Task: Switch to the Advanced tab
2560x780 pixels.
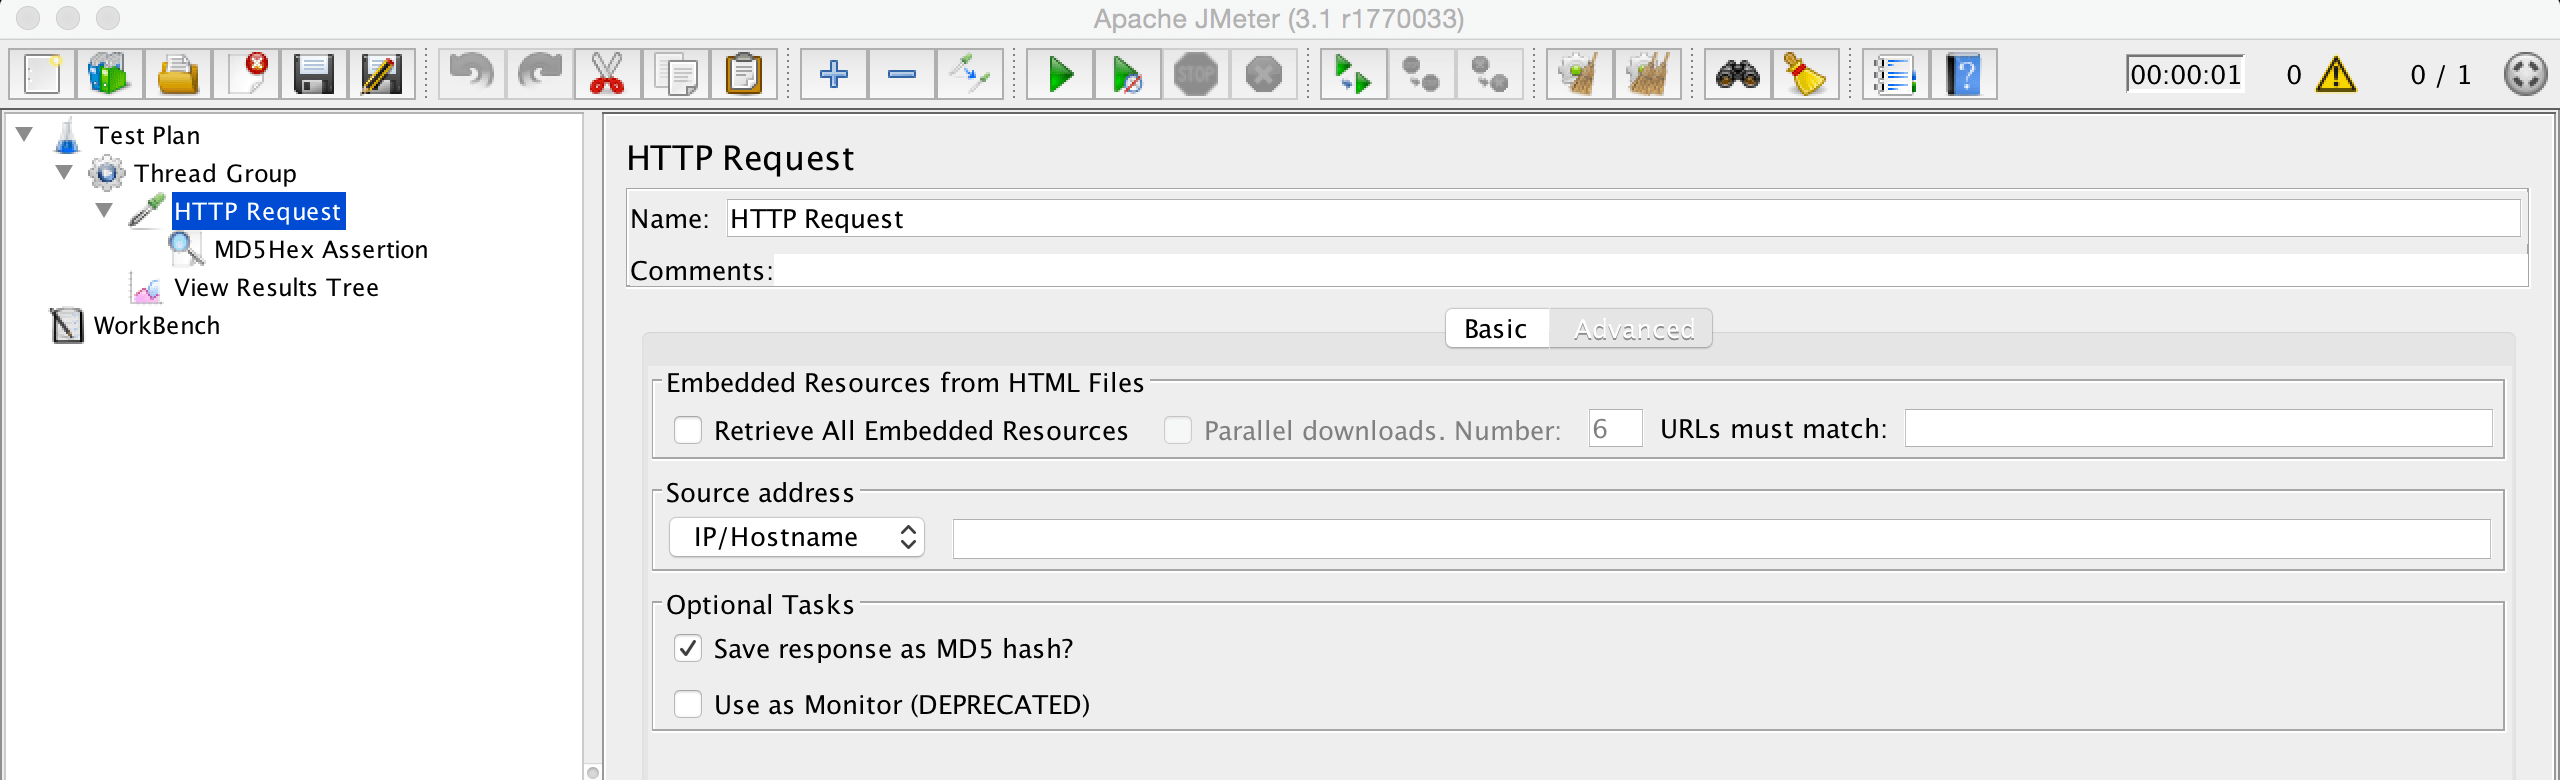Action: coord(1633,329)
